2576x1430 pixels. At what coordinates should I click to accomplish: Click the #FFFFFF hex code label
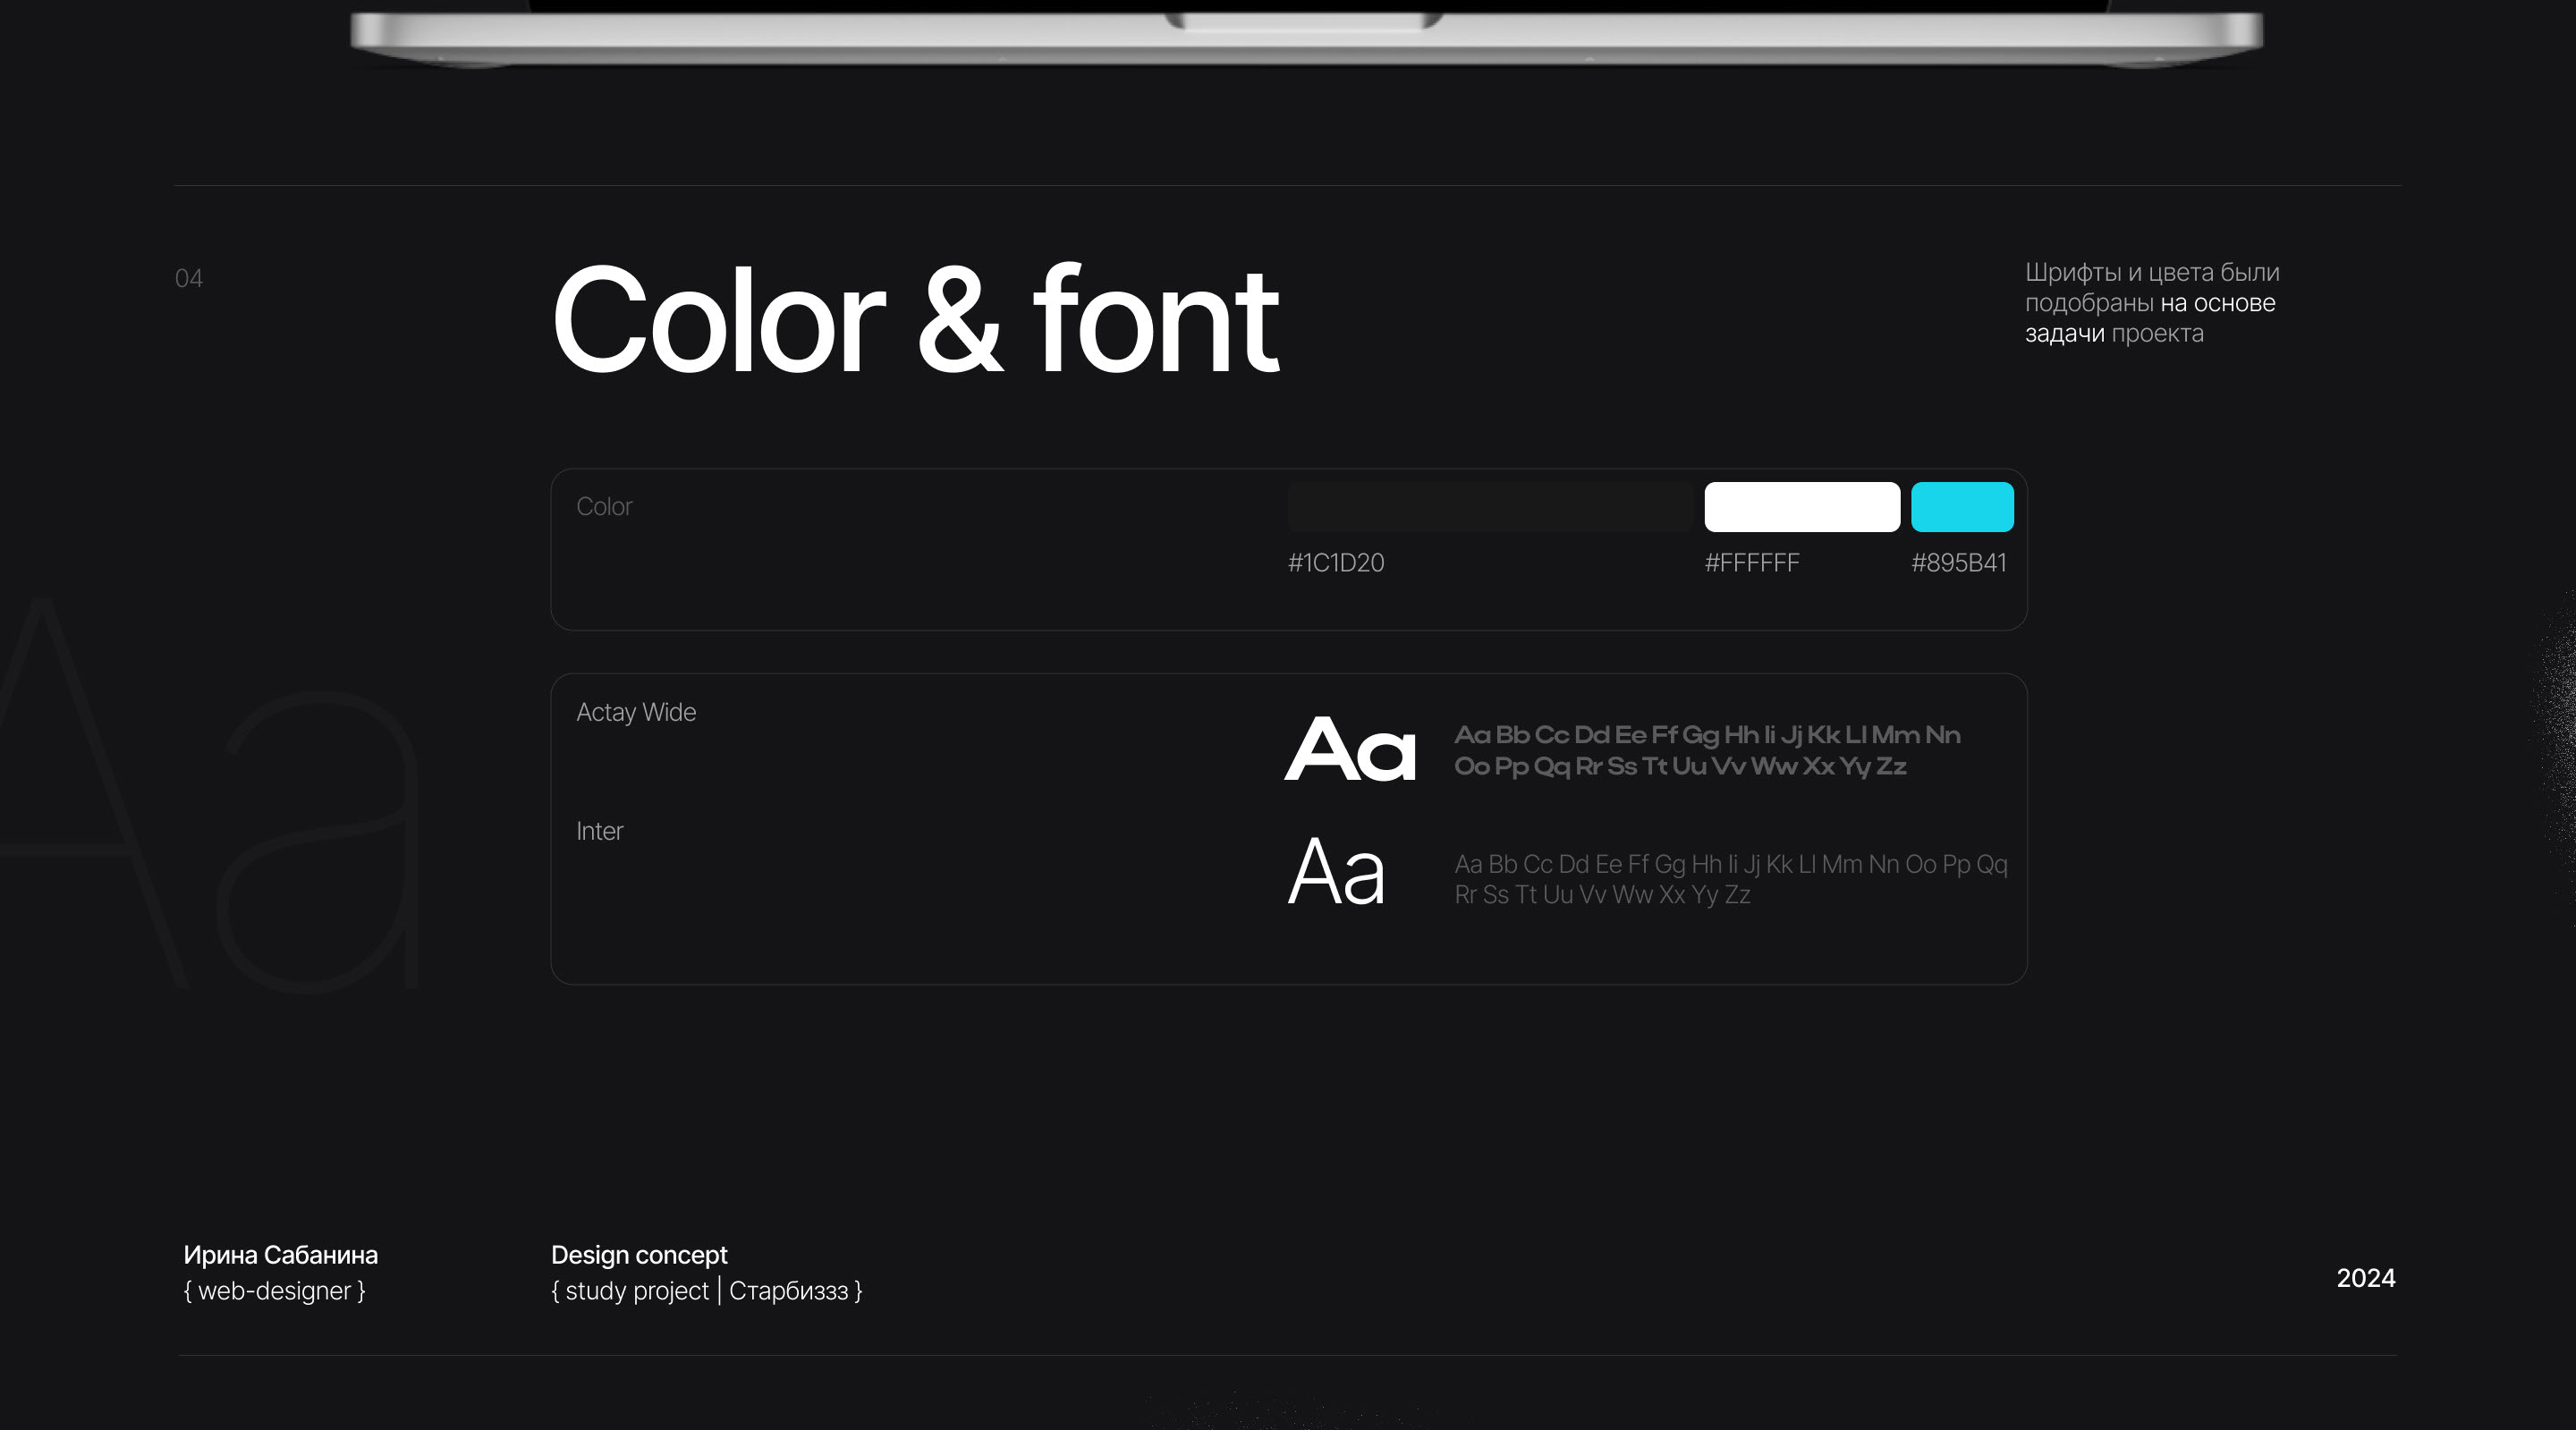tap(1751, 563)
